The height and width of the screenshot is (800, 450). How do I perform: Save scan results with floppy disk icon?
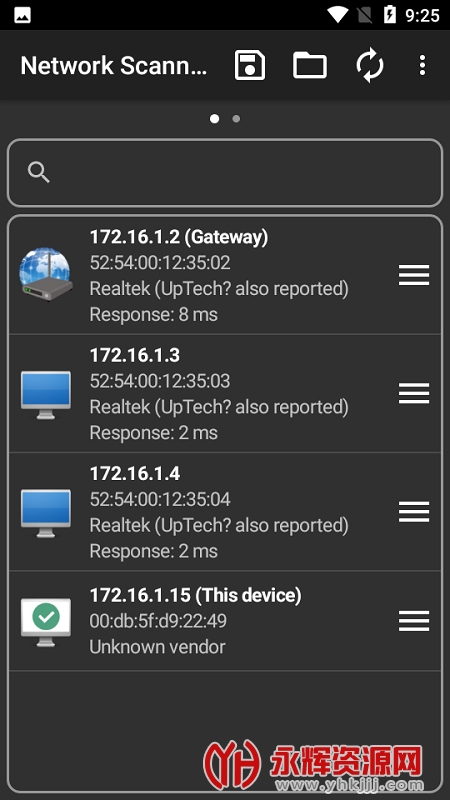tap(249, 65)
